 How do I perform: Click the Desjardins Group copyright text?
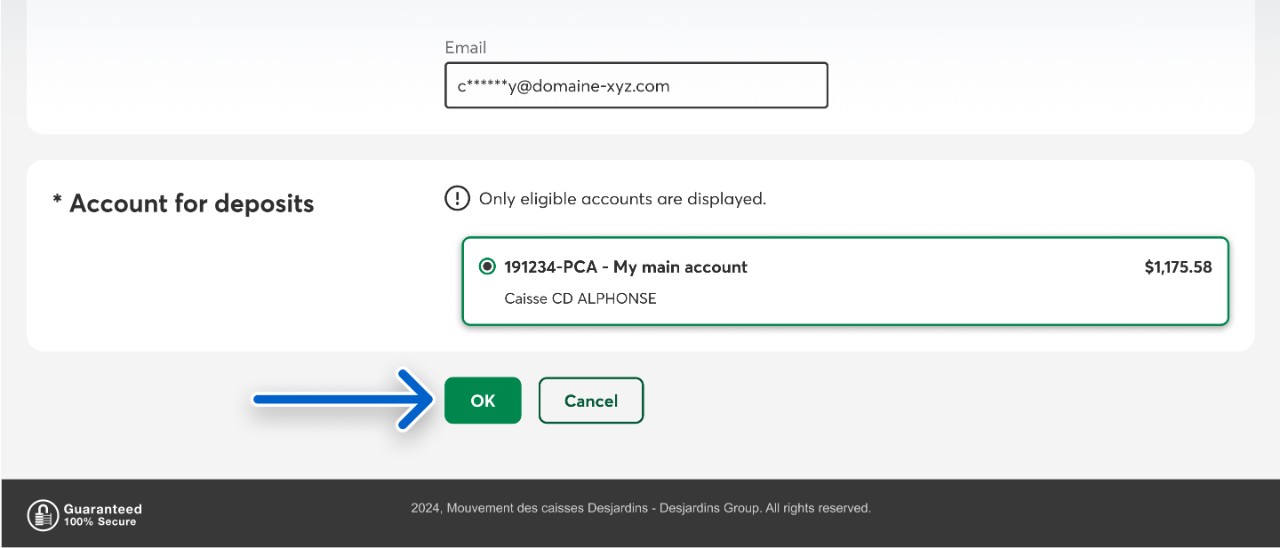640,508
